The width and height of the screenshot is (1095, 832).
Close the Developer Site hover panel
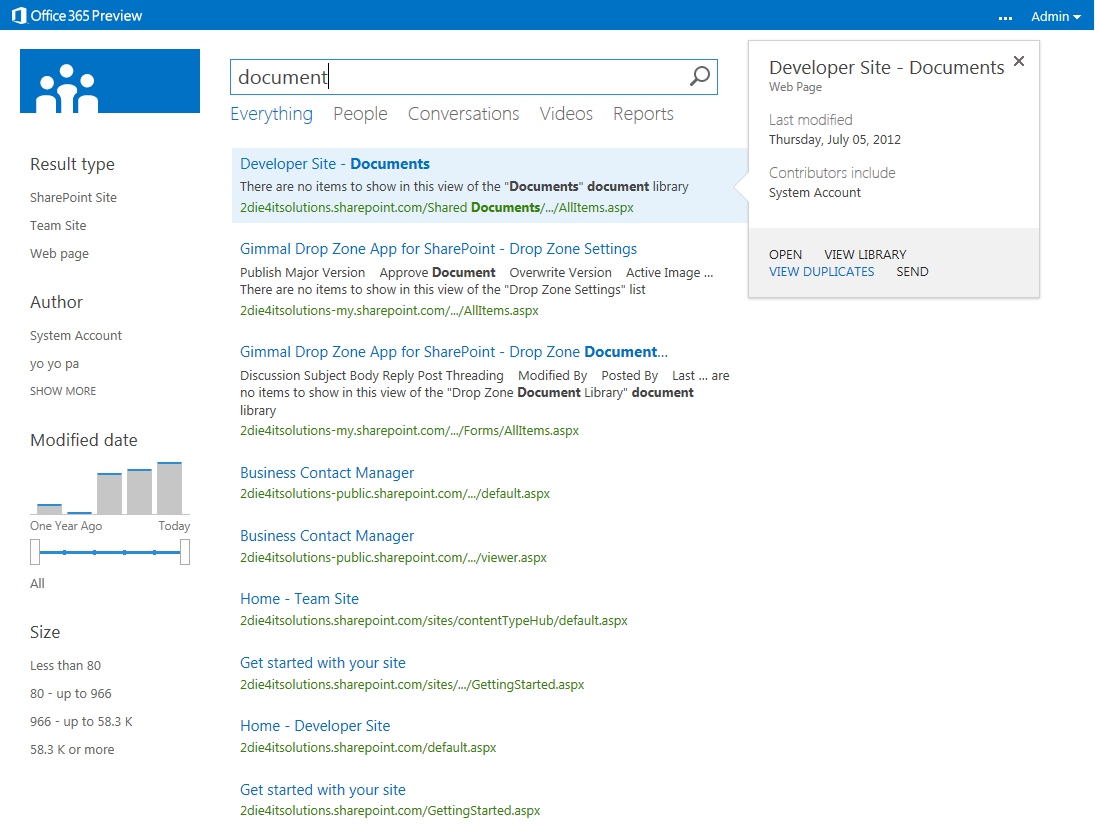(x=1019, y=62)
